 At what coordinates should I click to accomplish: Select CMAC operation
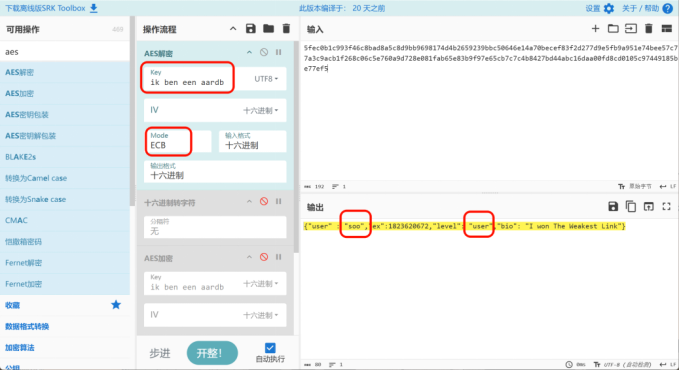(65, 220)
